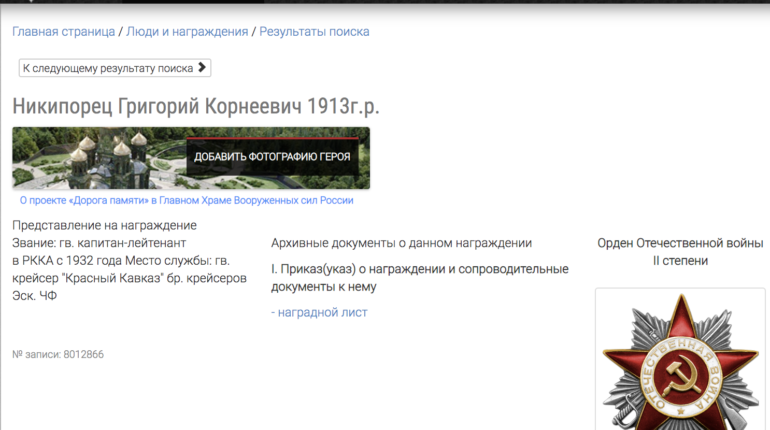Image resolution: width=770 pixels, height=430 pixels.
Task: Click 'Орден Отечественной войны II степени' title
Action: coord(680,252)
